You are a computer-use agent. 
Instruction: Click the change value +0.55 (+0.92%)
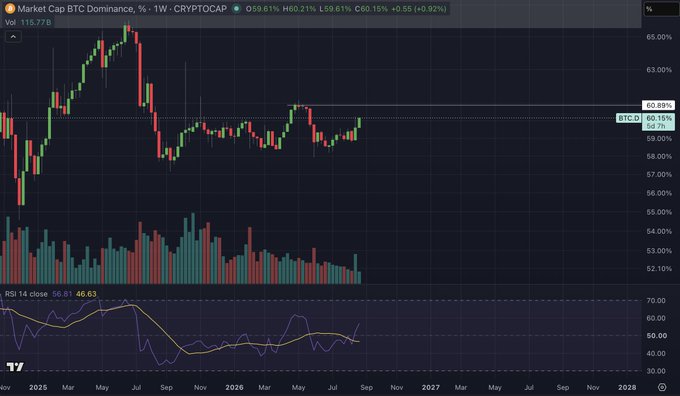418,9
